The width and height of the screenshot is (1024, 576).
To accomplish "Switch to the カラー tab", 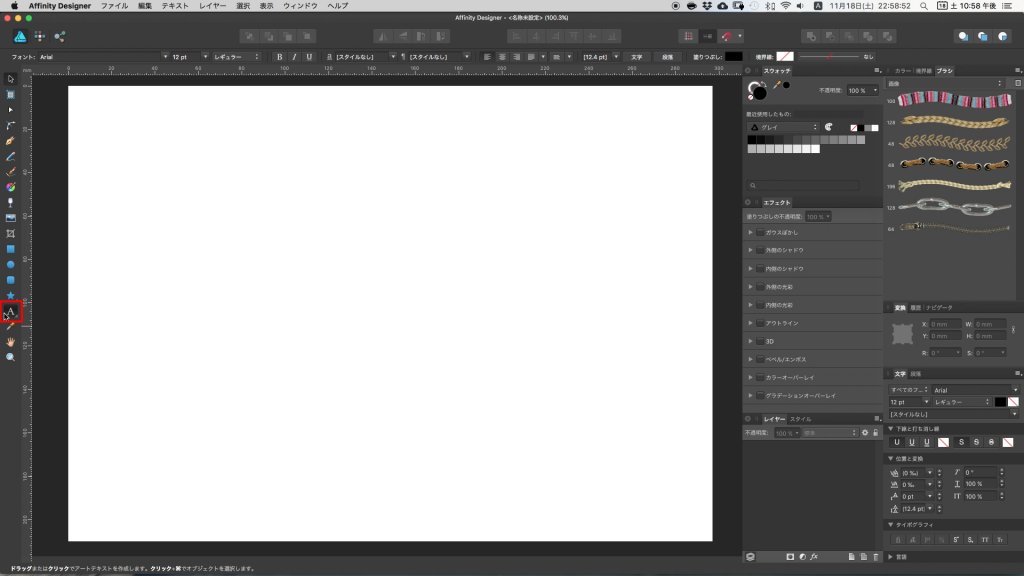I will [x=903, y=71].
